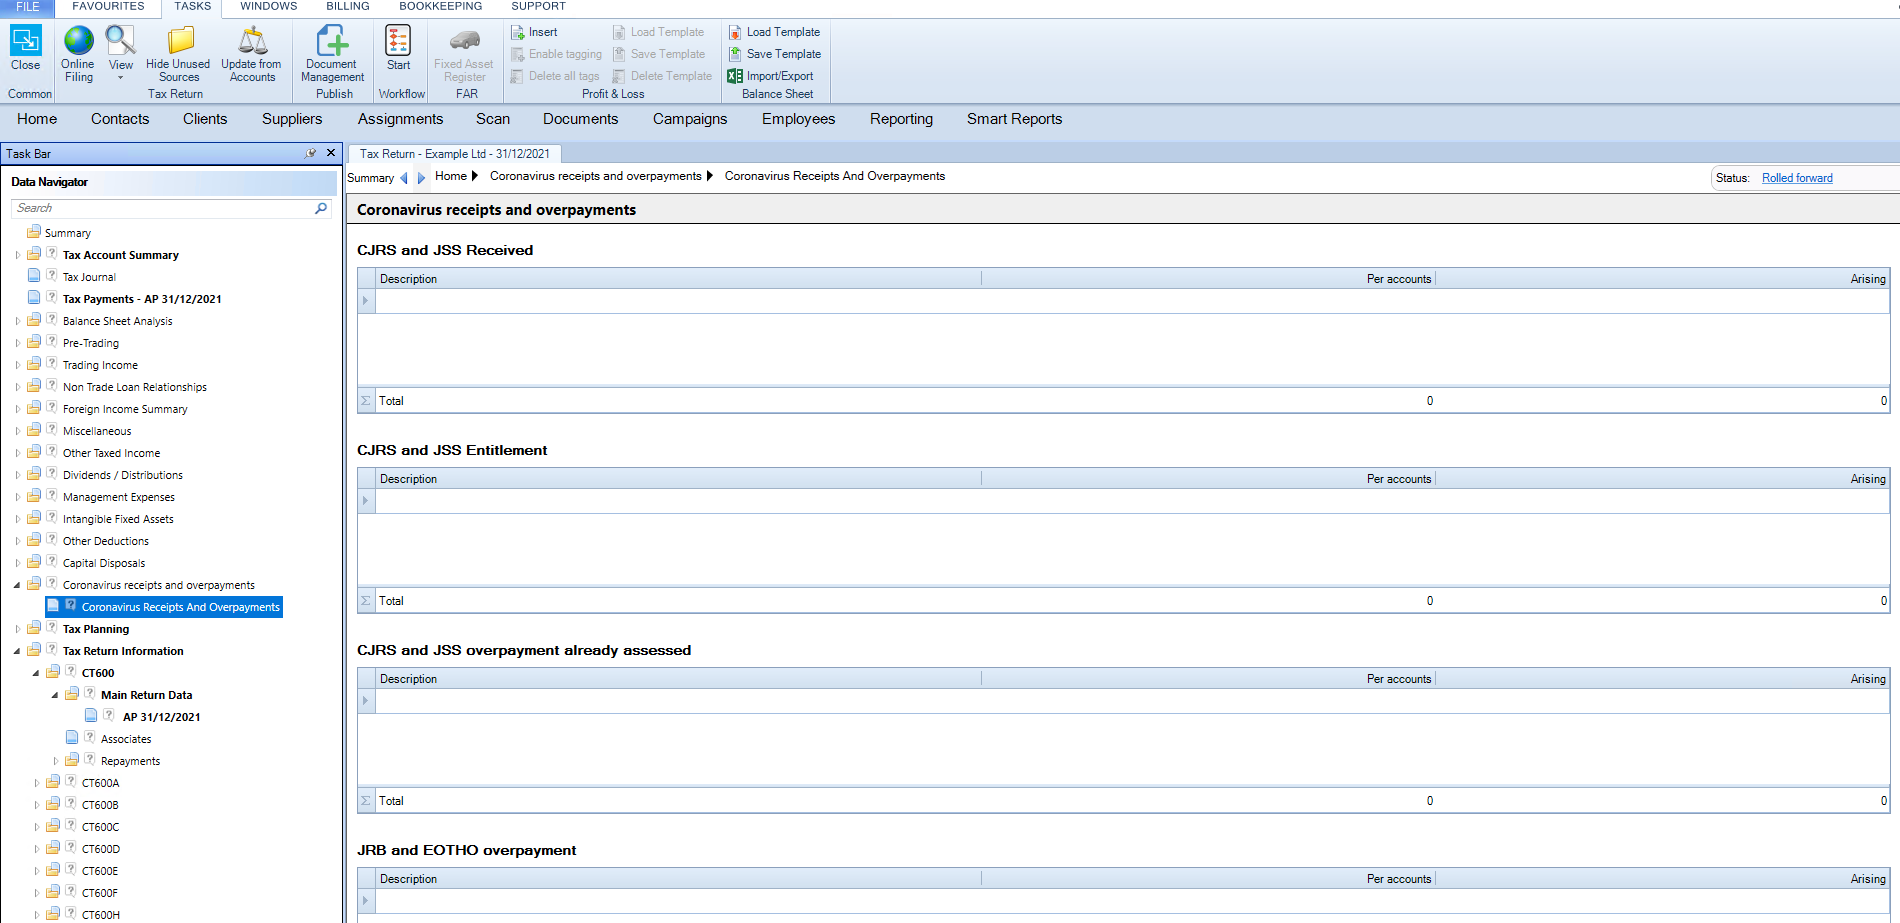This screenshot has width=1900, height=923.
Task: Click Enable tagging in ribbon
Action: pyautogui.click(x=556, y=54)
